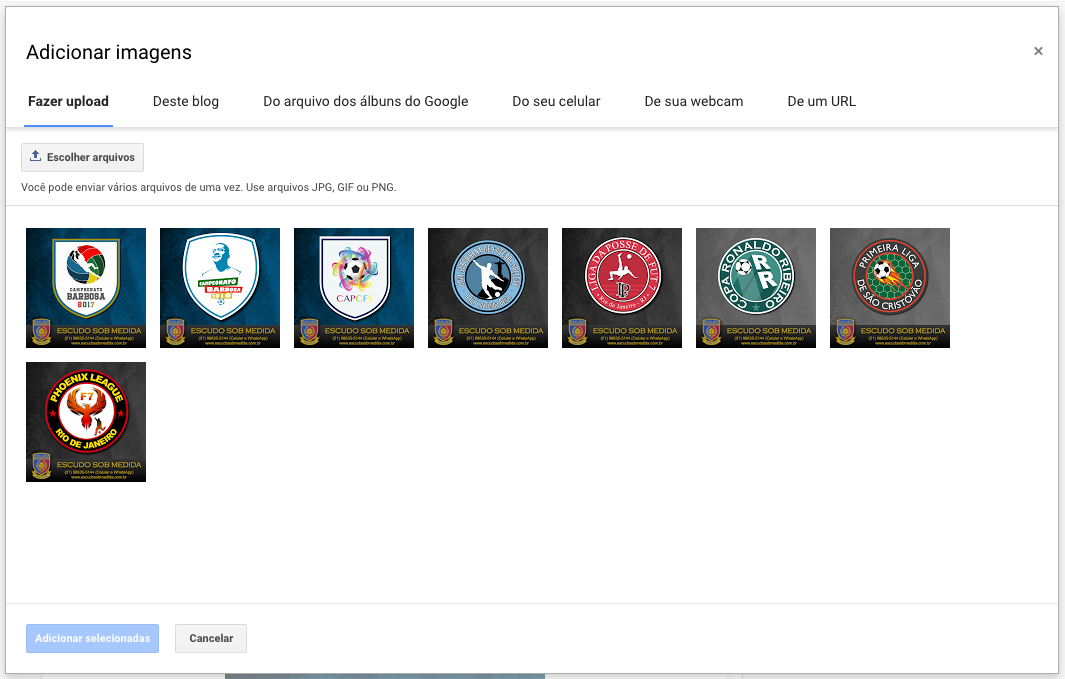
Task: Select the Do seu celular tab
Action: tap(556, 101)
